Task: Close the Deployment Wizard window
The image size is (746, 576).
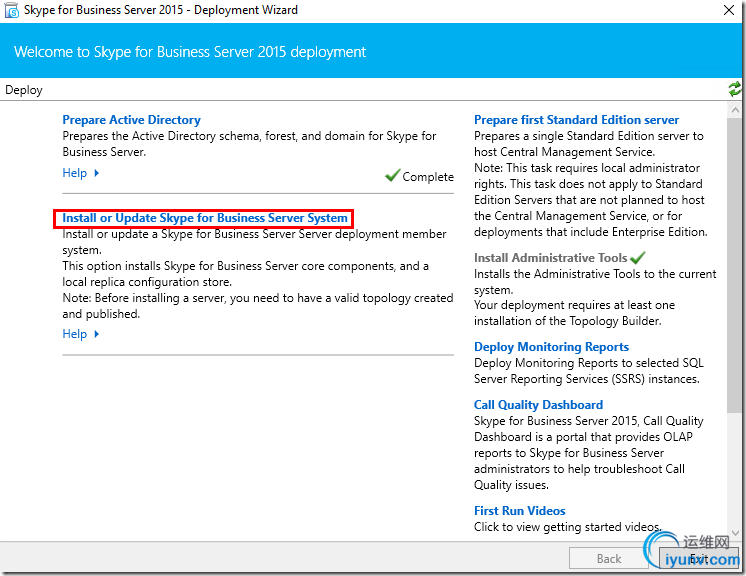Action: pos(728,10)
